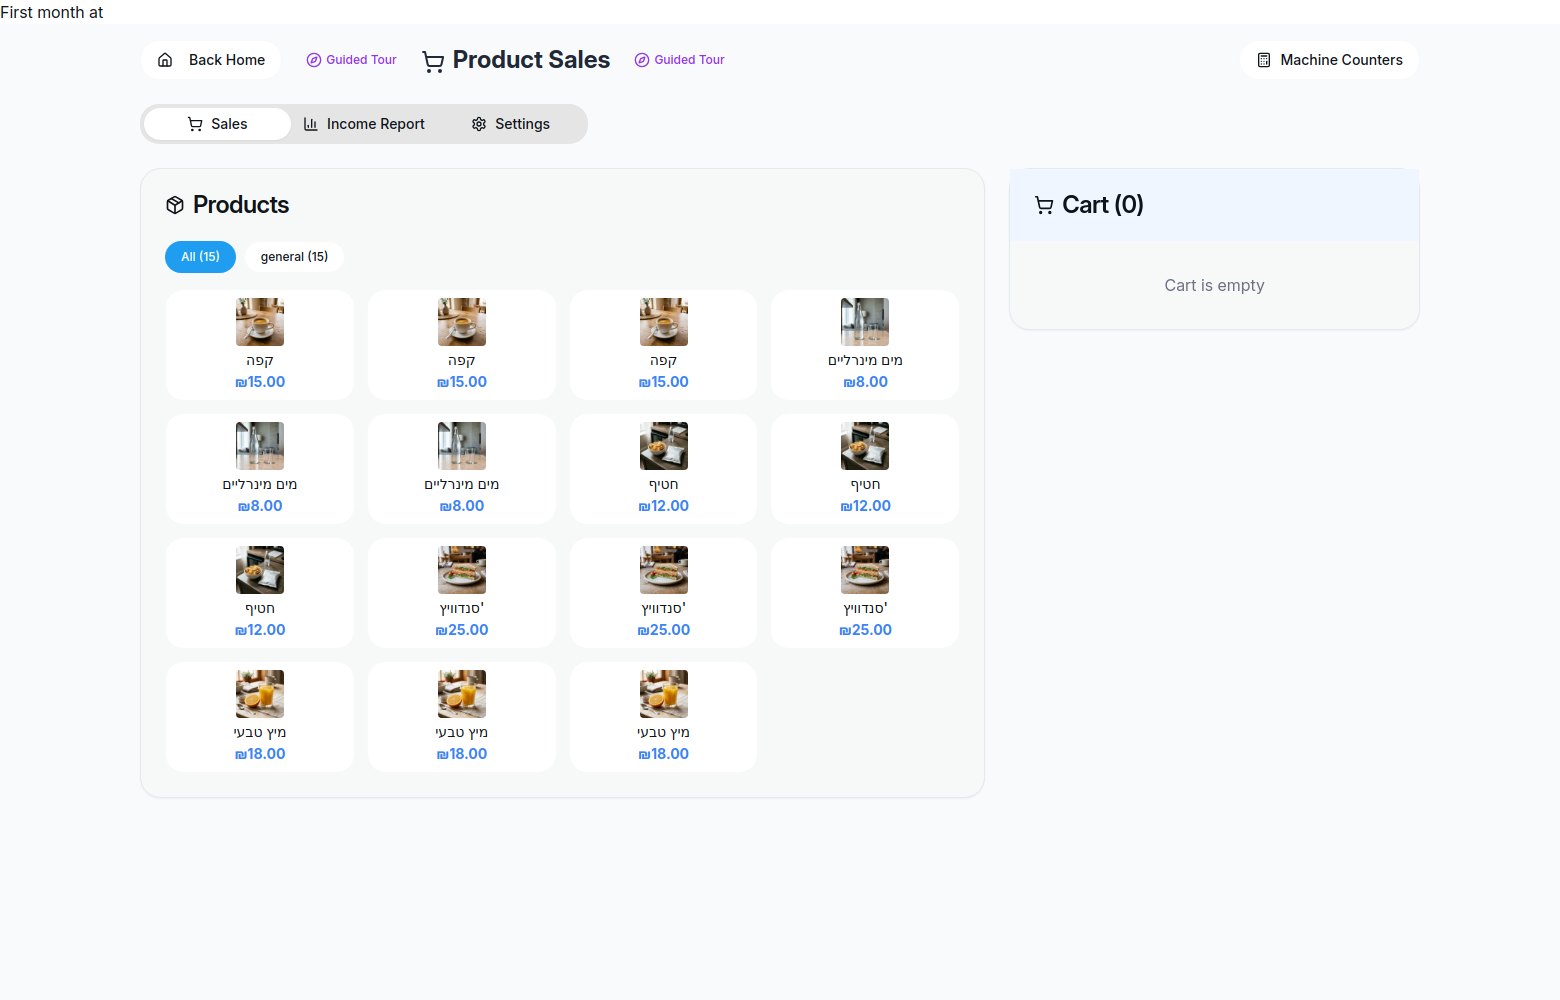Click the cart icon beside the Product Sales title

point(433,61)
